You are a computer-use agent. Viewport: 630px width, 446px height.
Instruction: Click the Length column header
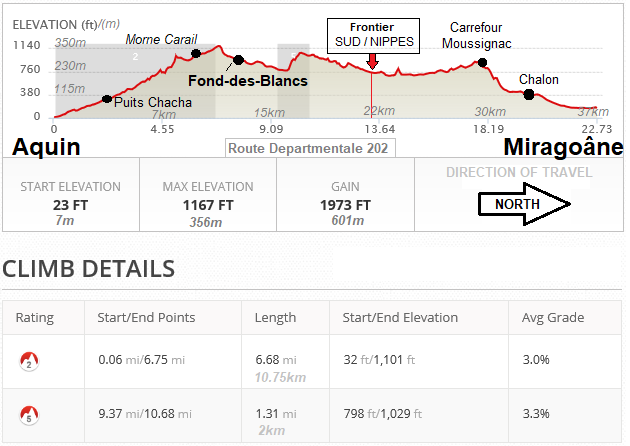coord(276,318)
